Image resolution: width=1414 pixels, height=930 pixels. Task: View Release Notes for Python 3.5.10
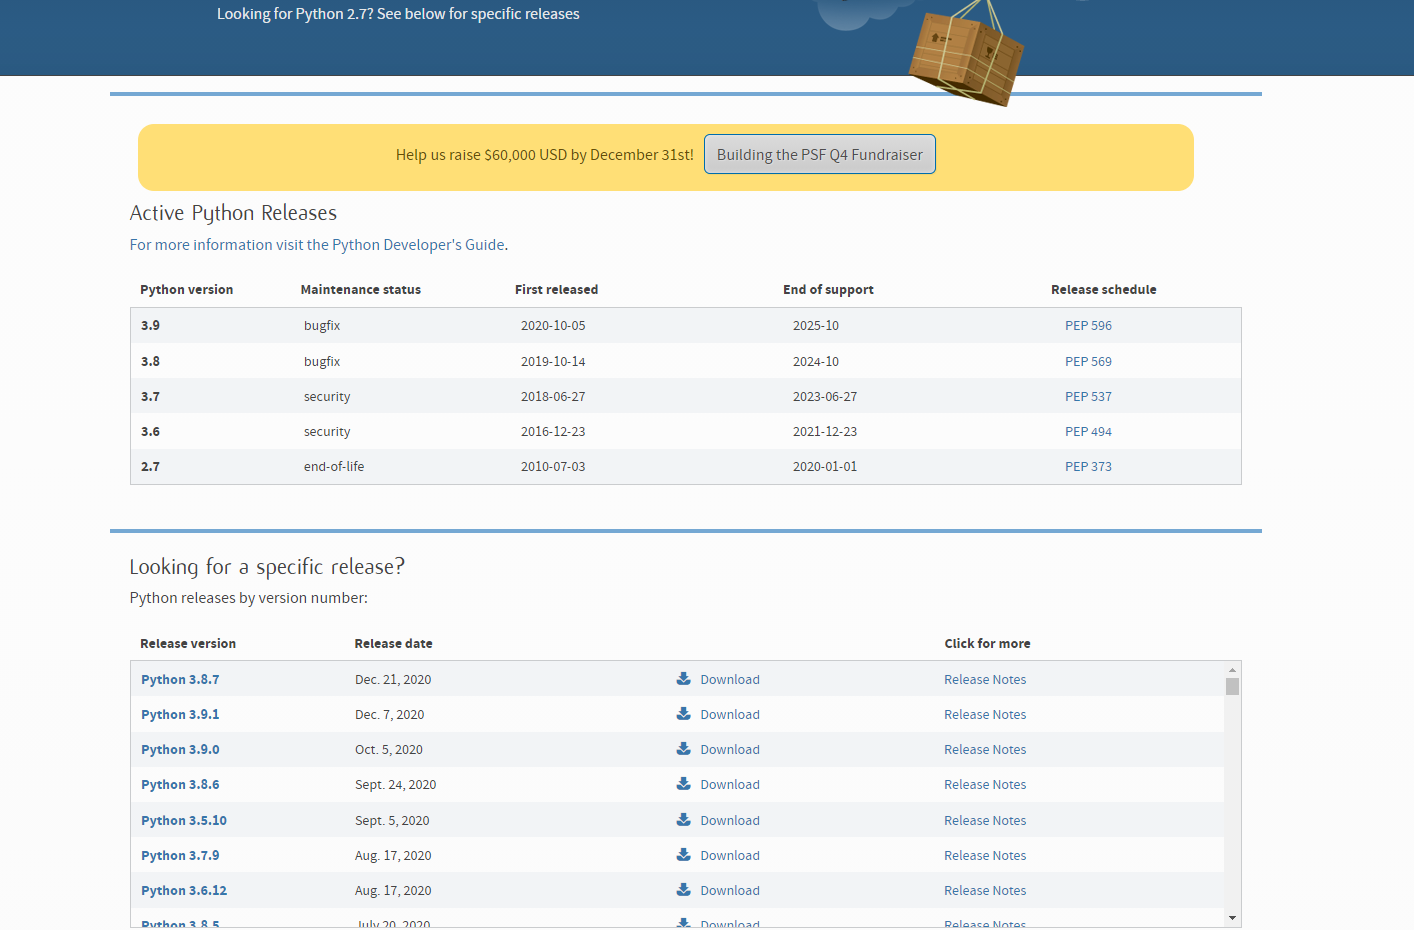(985, 821)
